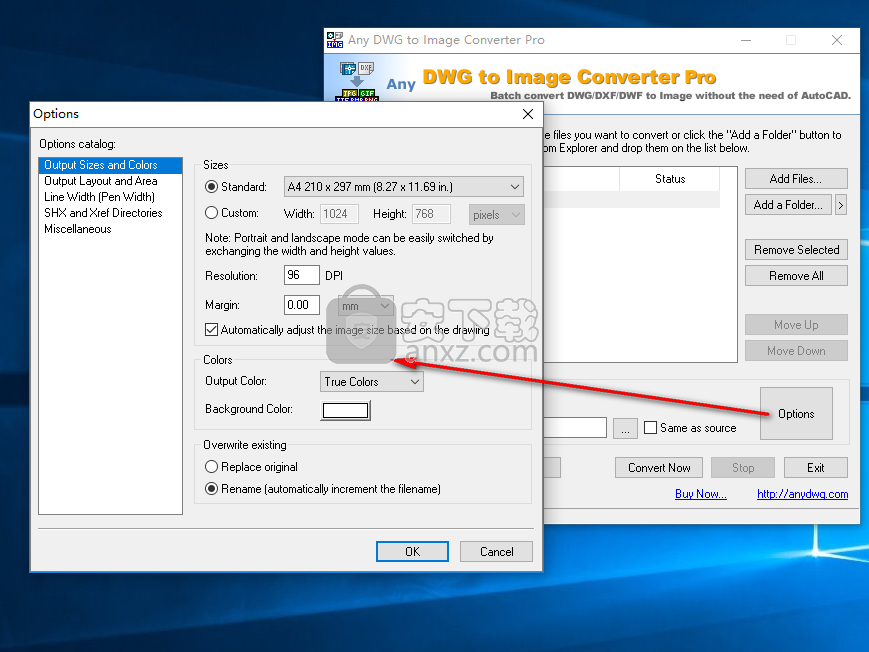The image size is (869, 652).
Task: Select Replace original radio button
Action: [x=211, y=467]
